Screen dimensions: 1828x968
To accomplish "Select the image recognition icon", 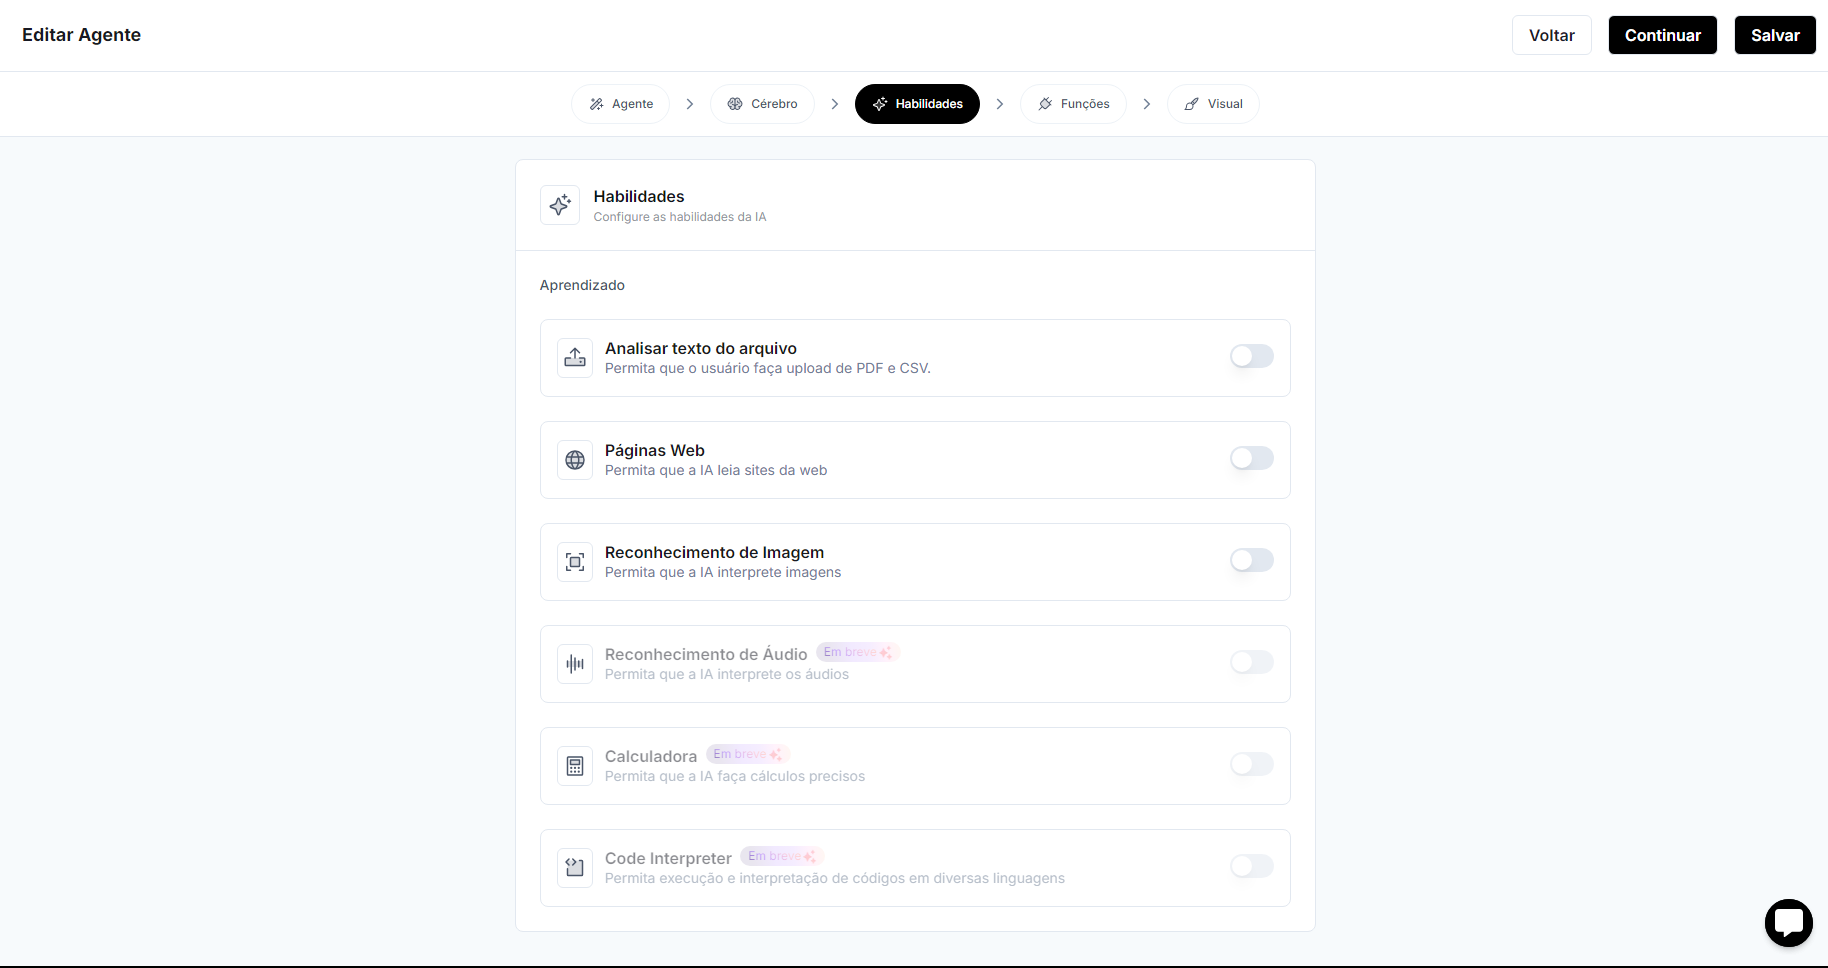I will tap(575, 562).
